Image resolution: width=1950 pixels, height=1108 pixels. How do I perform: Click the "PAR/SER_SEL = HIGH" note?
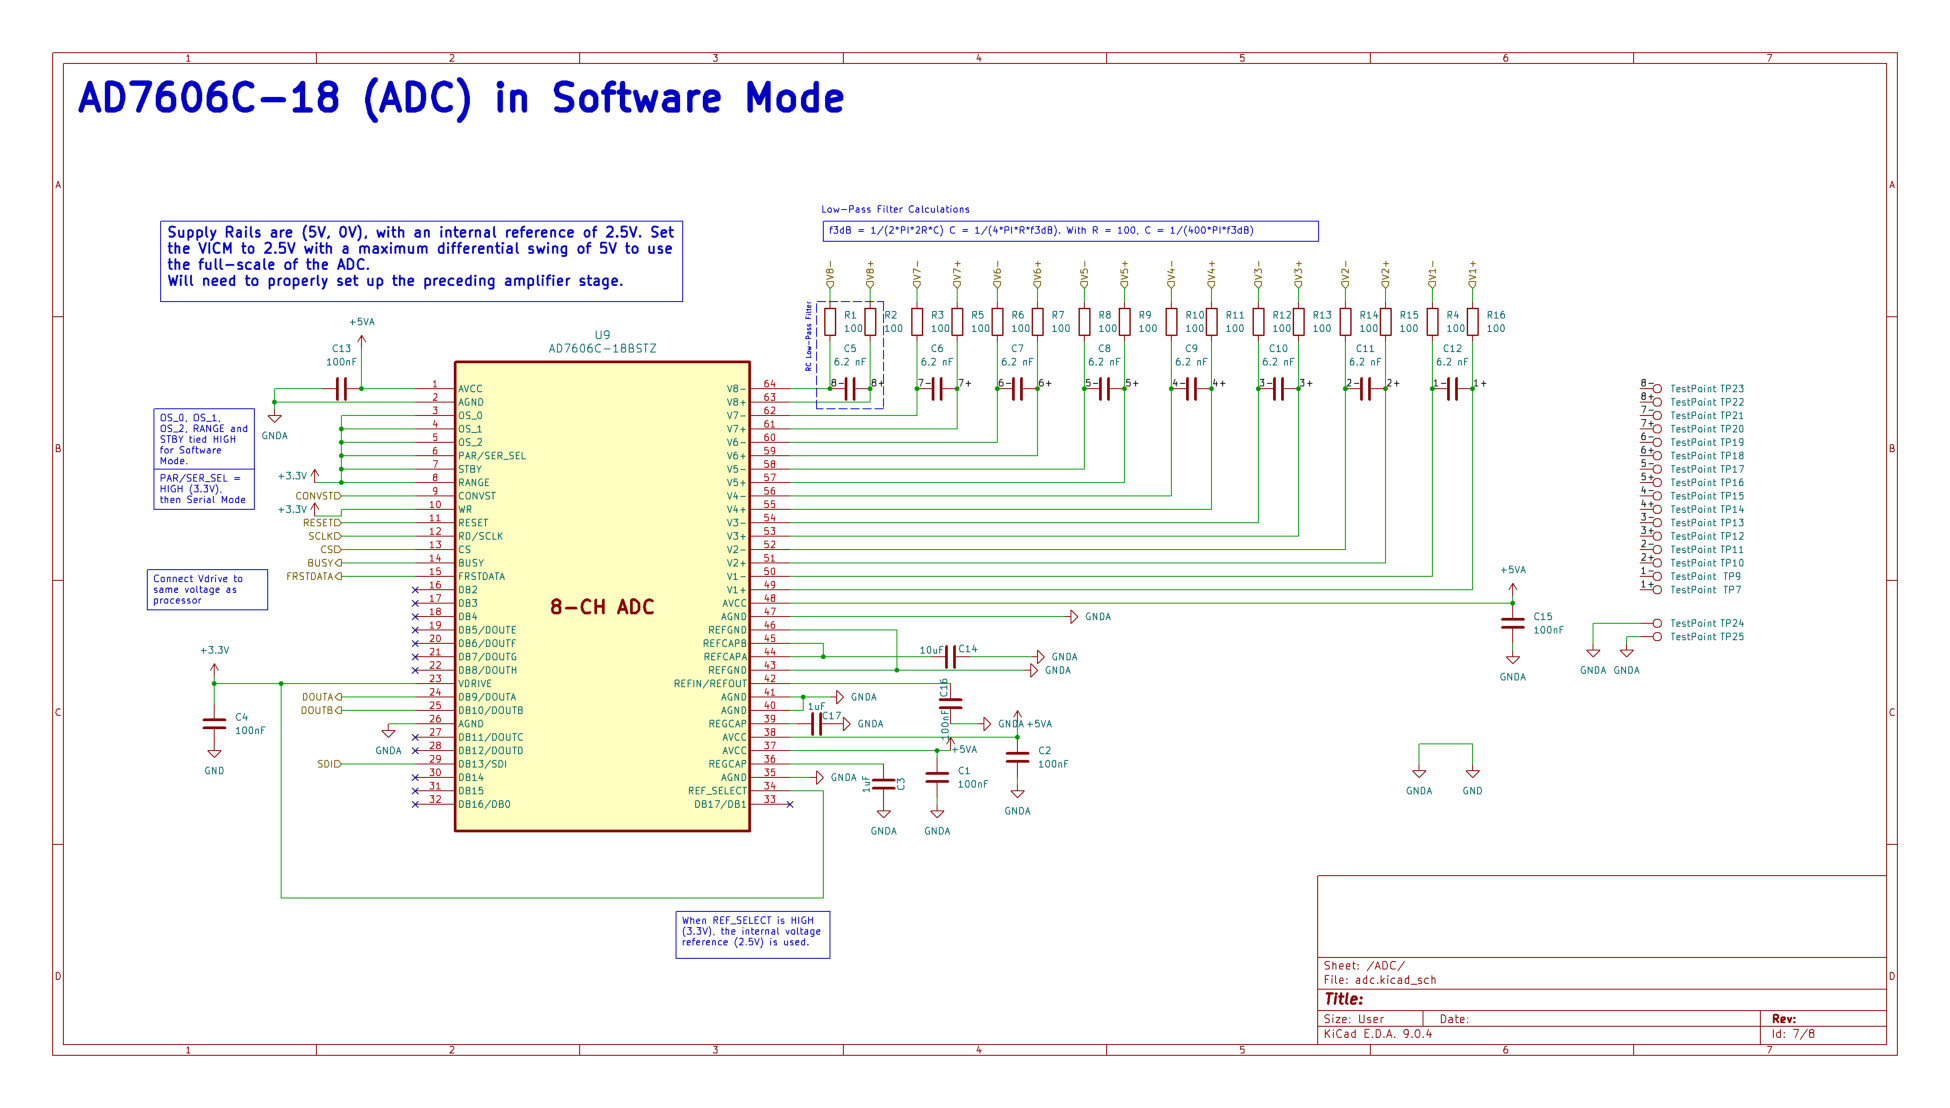pos(204,489)
